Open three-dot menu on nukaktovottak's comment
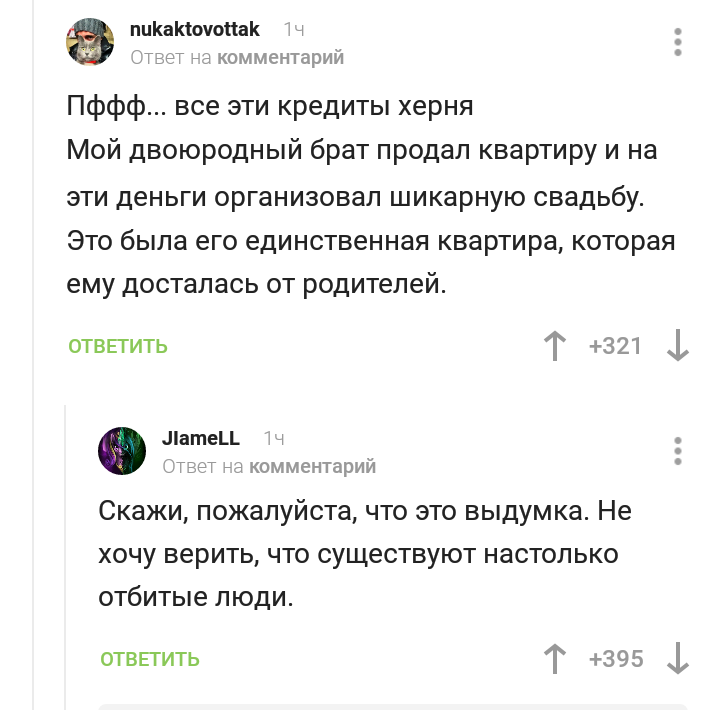720x710 pixels. point(678,42)
